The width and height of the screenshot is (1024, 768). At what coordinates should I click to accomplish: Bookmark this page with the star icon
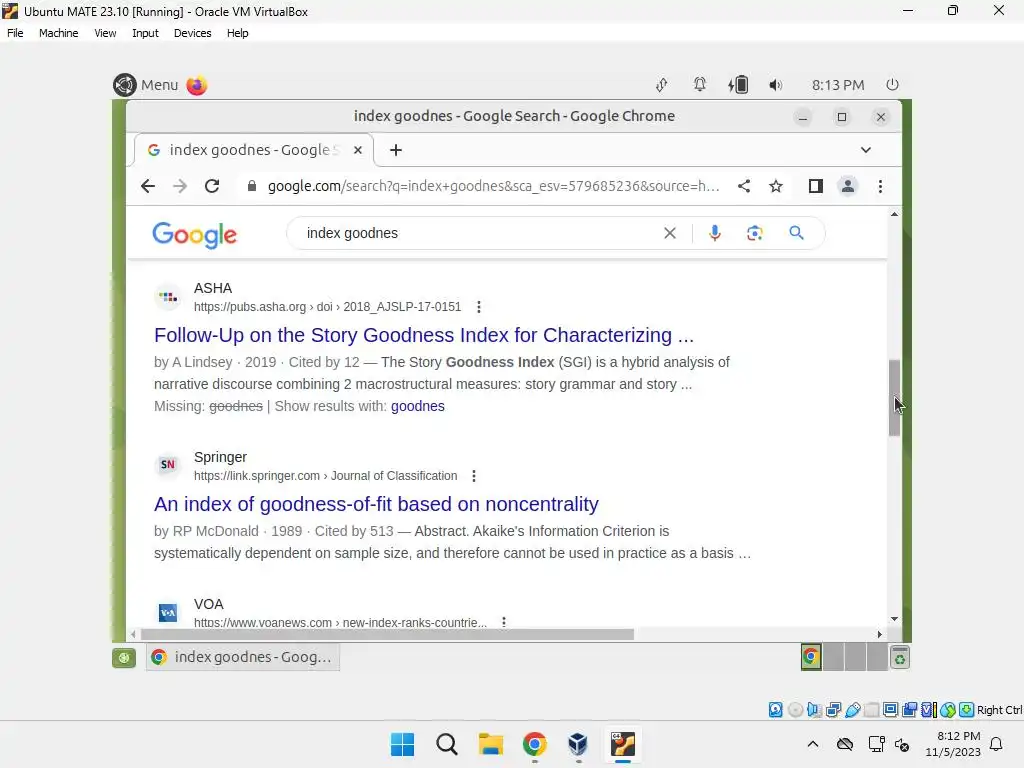tap(776, 186)
